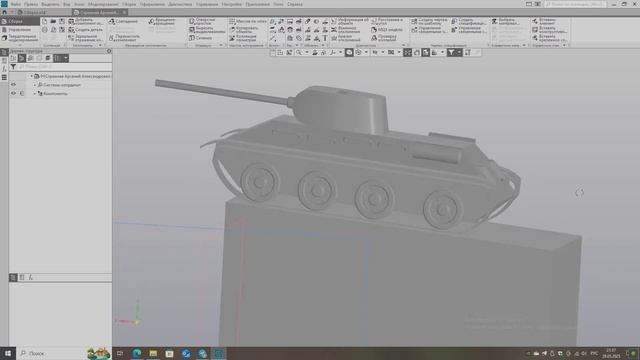Click the text T tool icon

click(x=325, y=38)
